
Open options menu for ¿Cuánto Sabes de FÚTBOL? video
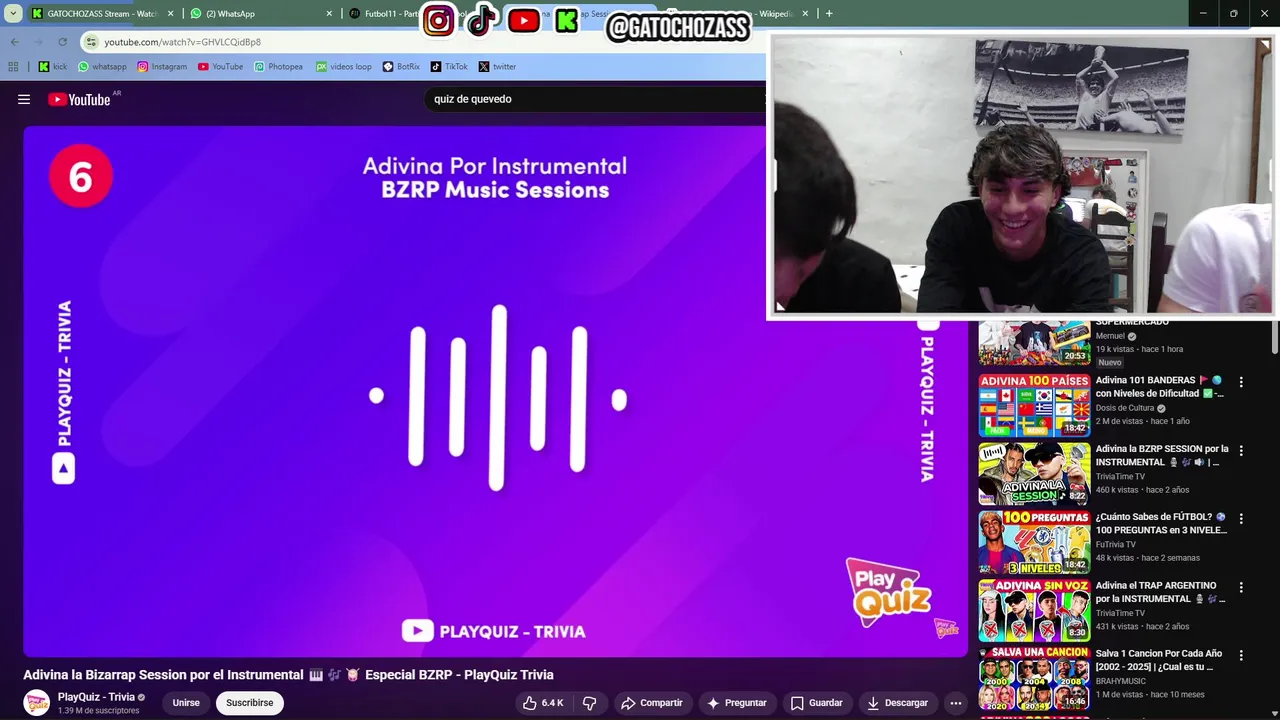pos(1241,519)
